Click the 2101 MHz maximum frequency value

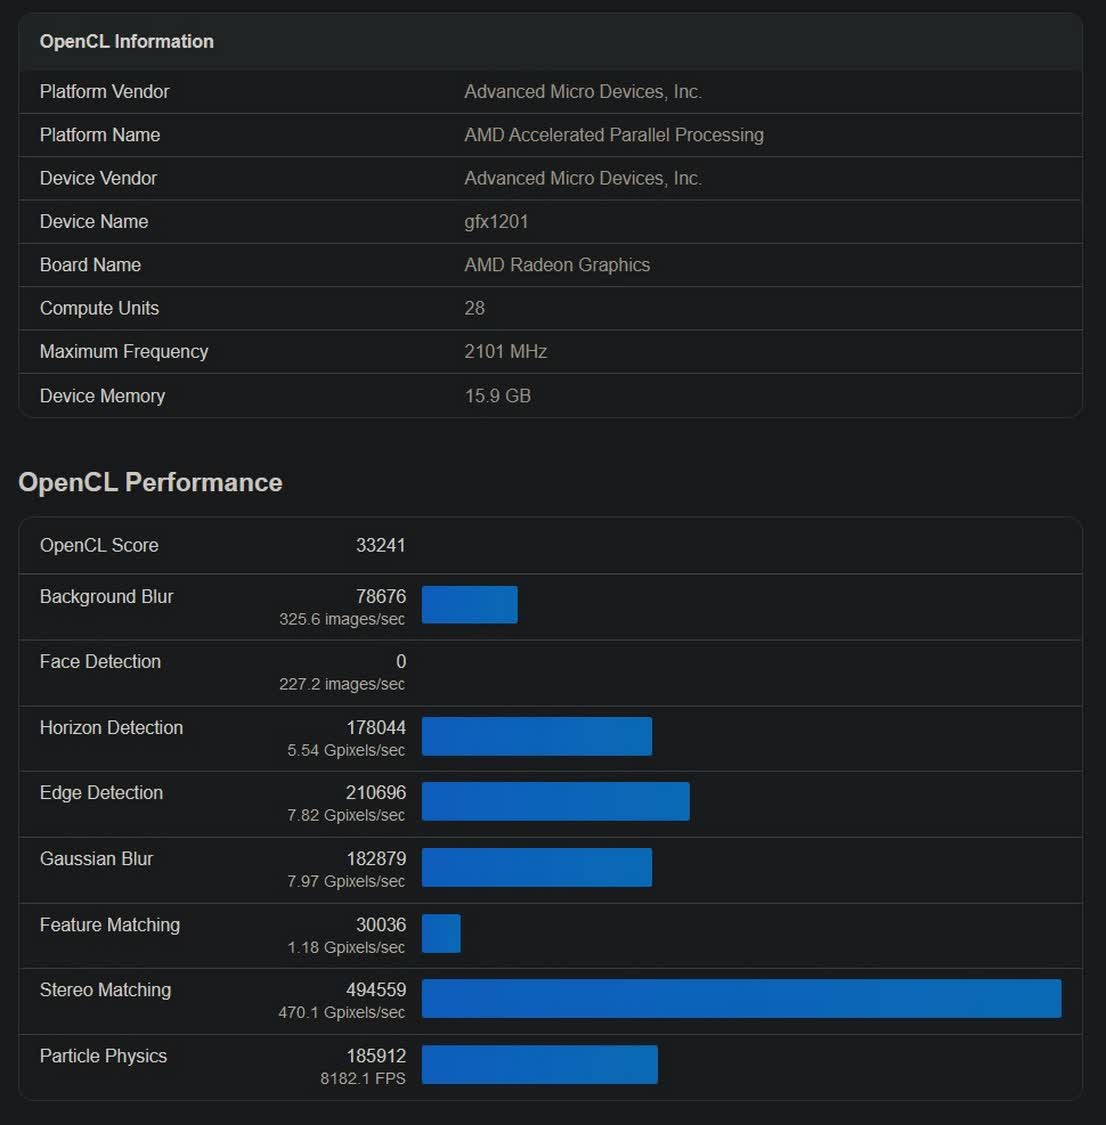tap(505, 352)
